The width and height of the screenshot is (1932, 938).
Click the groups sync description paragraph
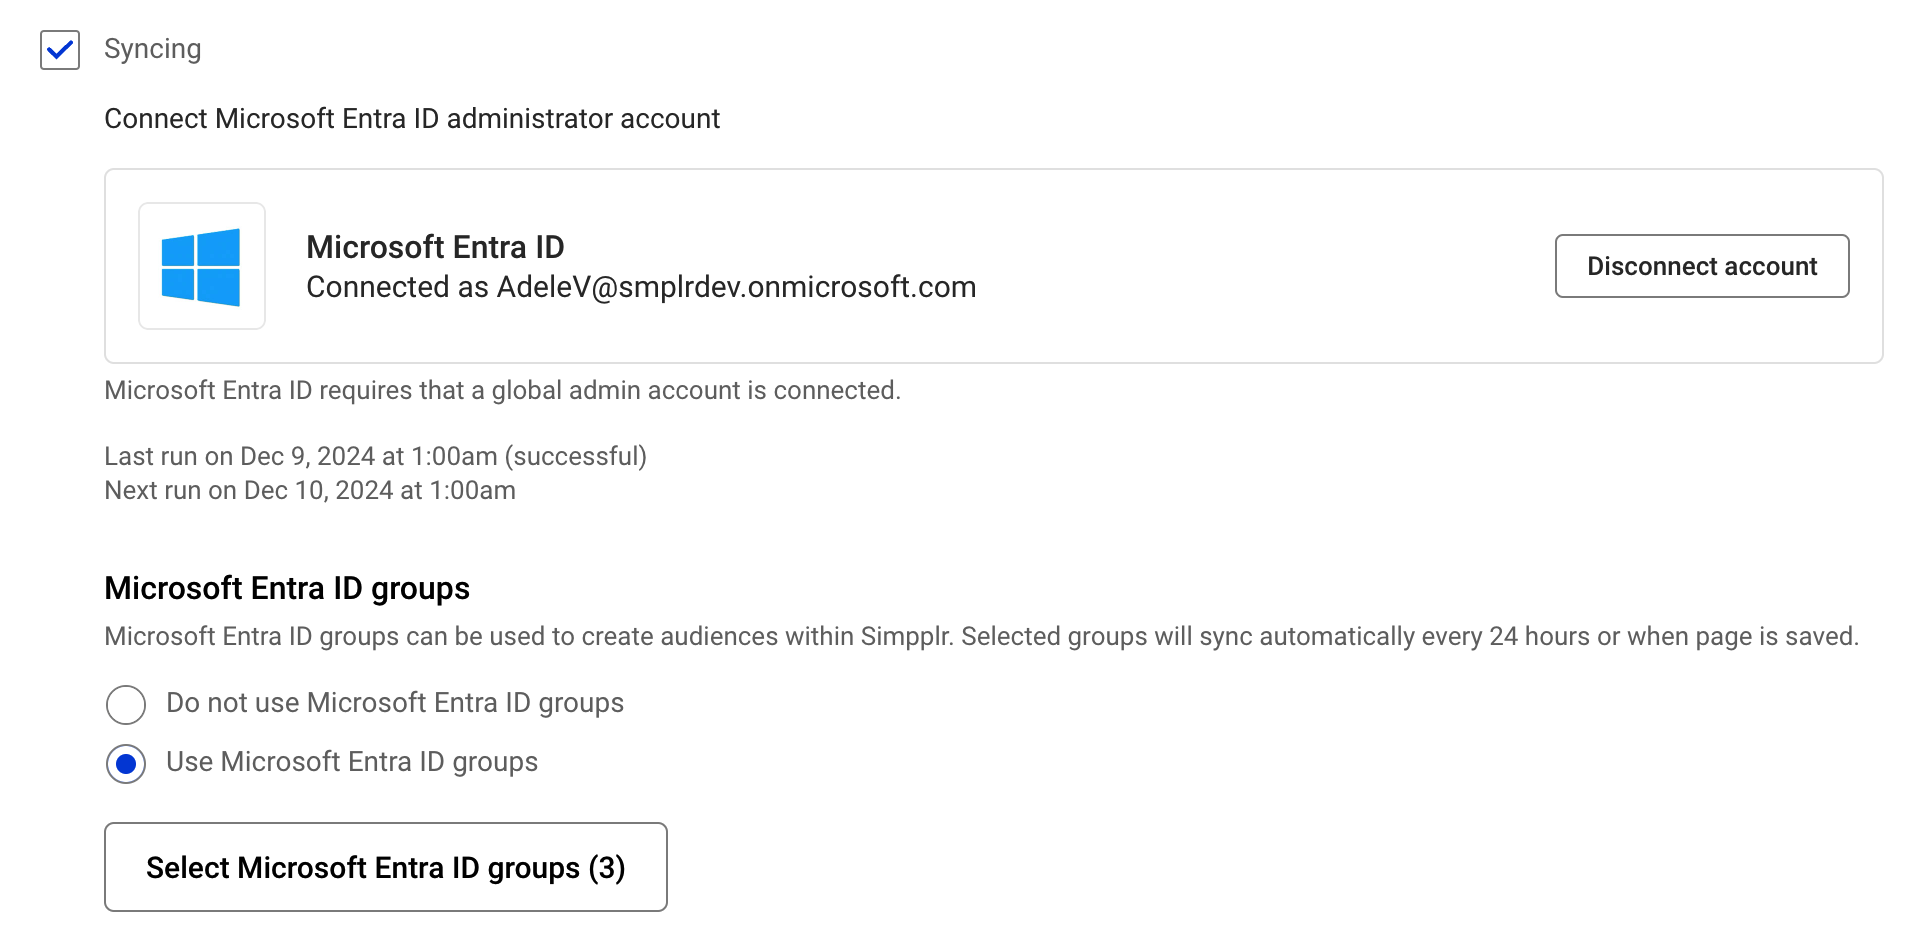pyautogui.click(x=980, y=637)
